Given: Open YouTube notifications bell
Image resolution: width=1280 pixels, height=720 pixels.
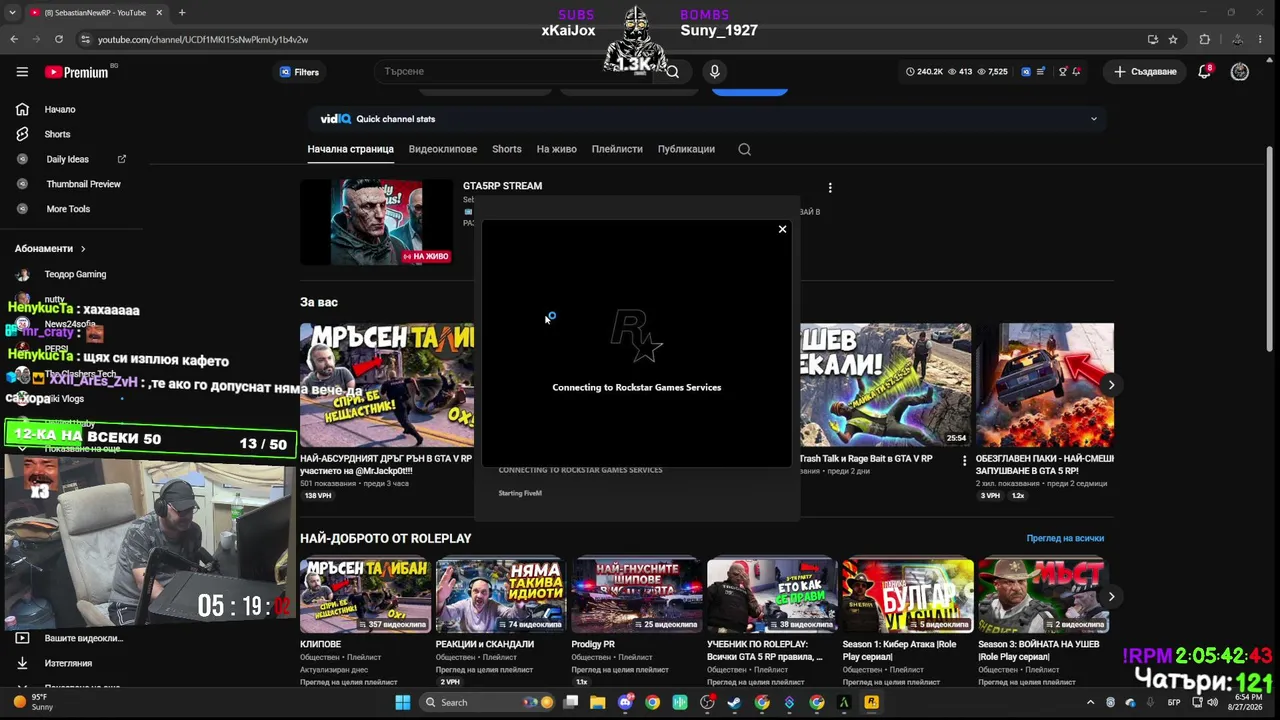Looking at the screenshot, I should coord(1205,72).
